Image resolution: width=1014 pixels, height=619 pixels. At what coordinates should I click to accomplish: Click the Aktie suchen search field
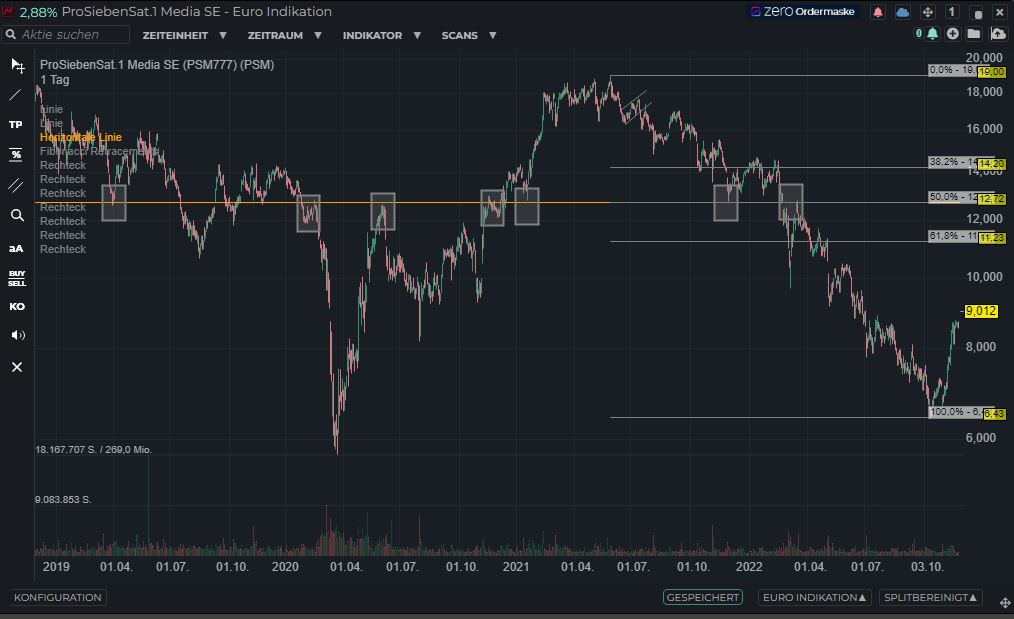[72, 34]
